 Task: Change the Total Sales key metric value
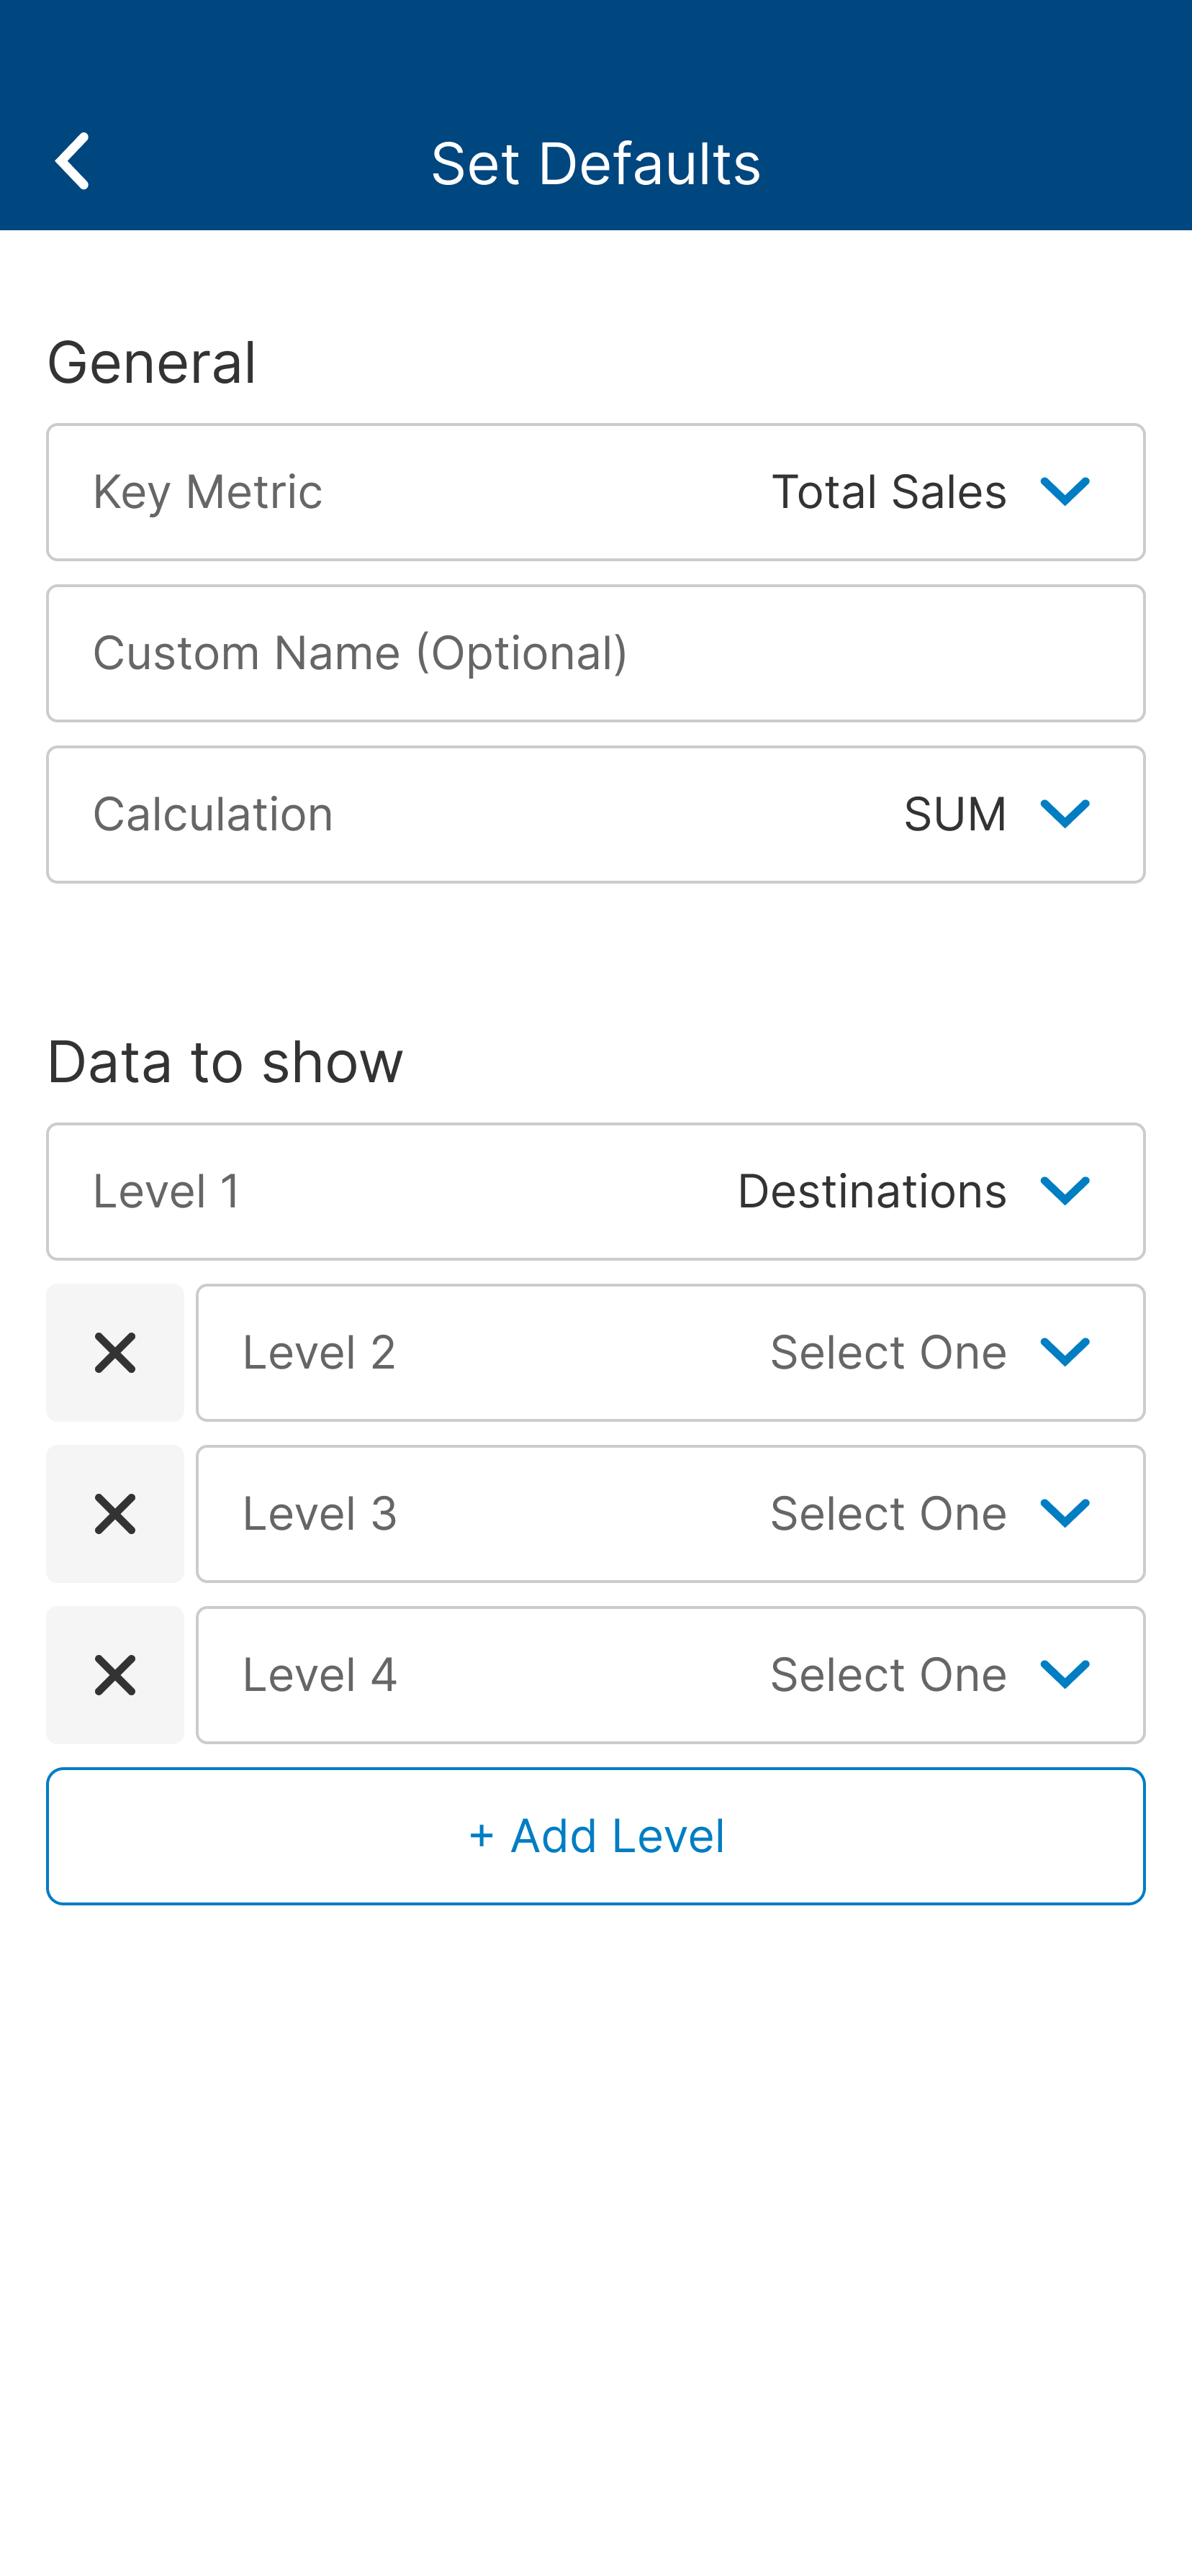[x=888, y=492]
